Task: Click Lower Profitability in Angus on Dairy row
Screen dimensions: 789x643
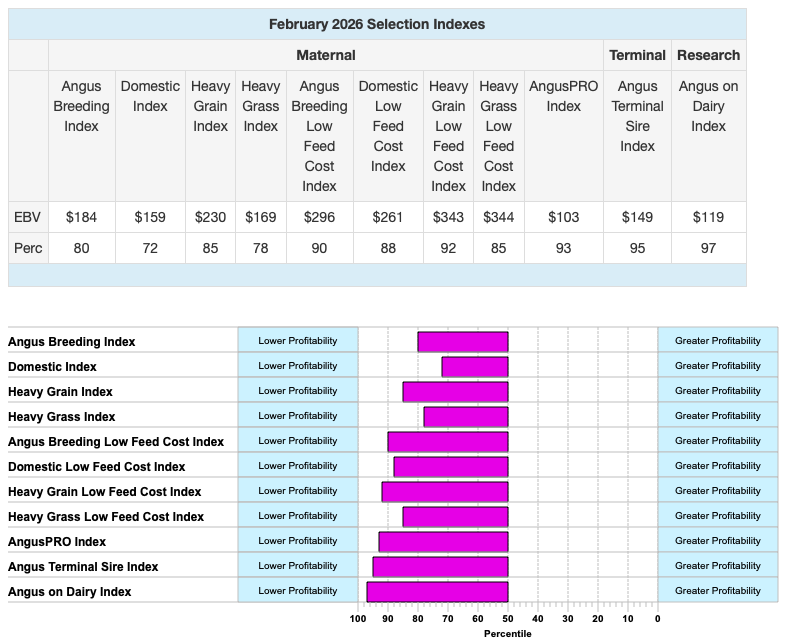Action: click(x=298, y=591)
